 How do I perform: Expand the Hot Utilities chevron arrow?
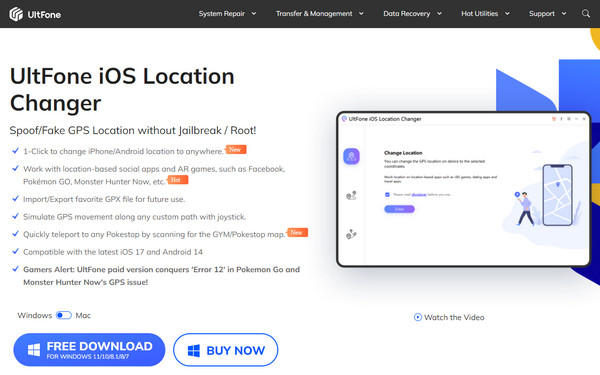[507, 14]
